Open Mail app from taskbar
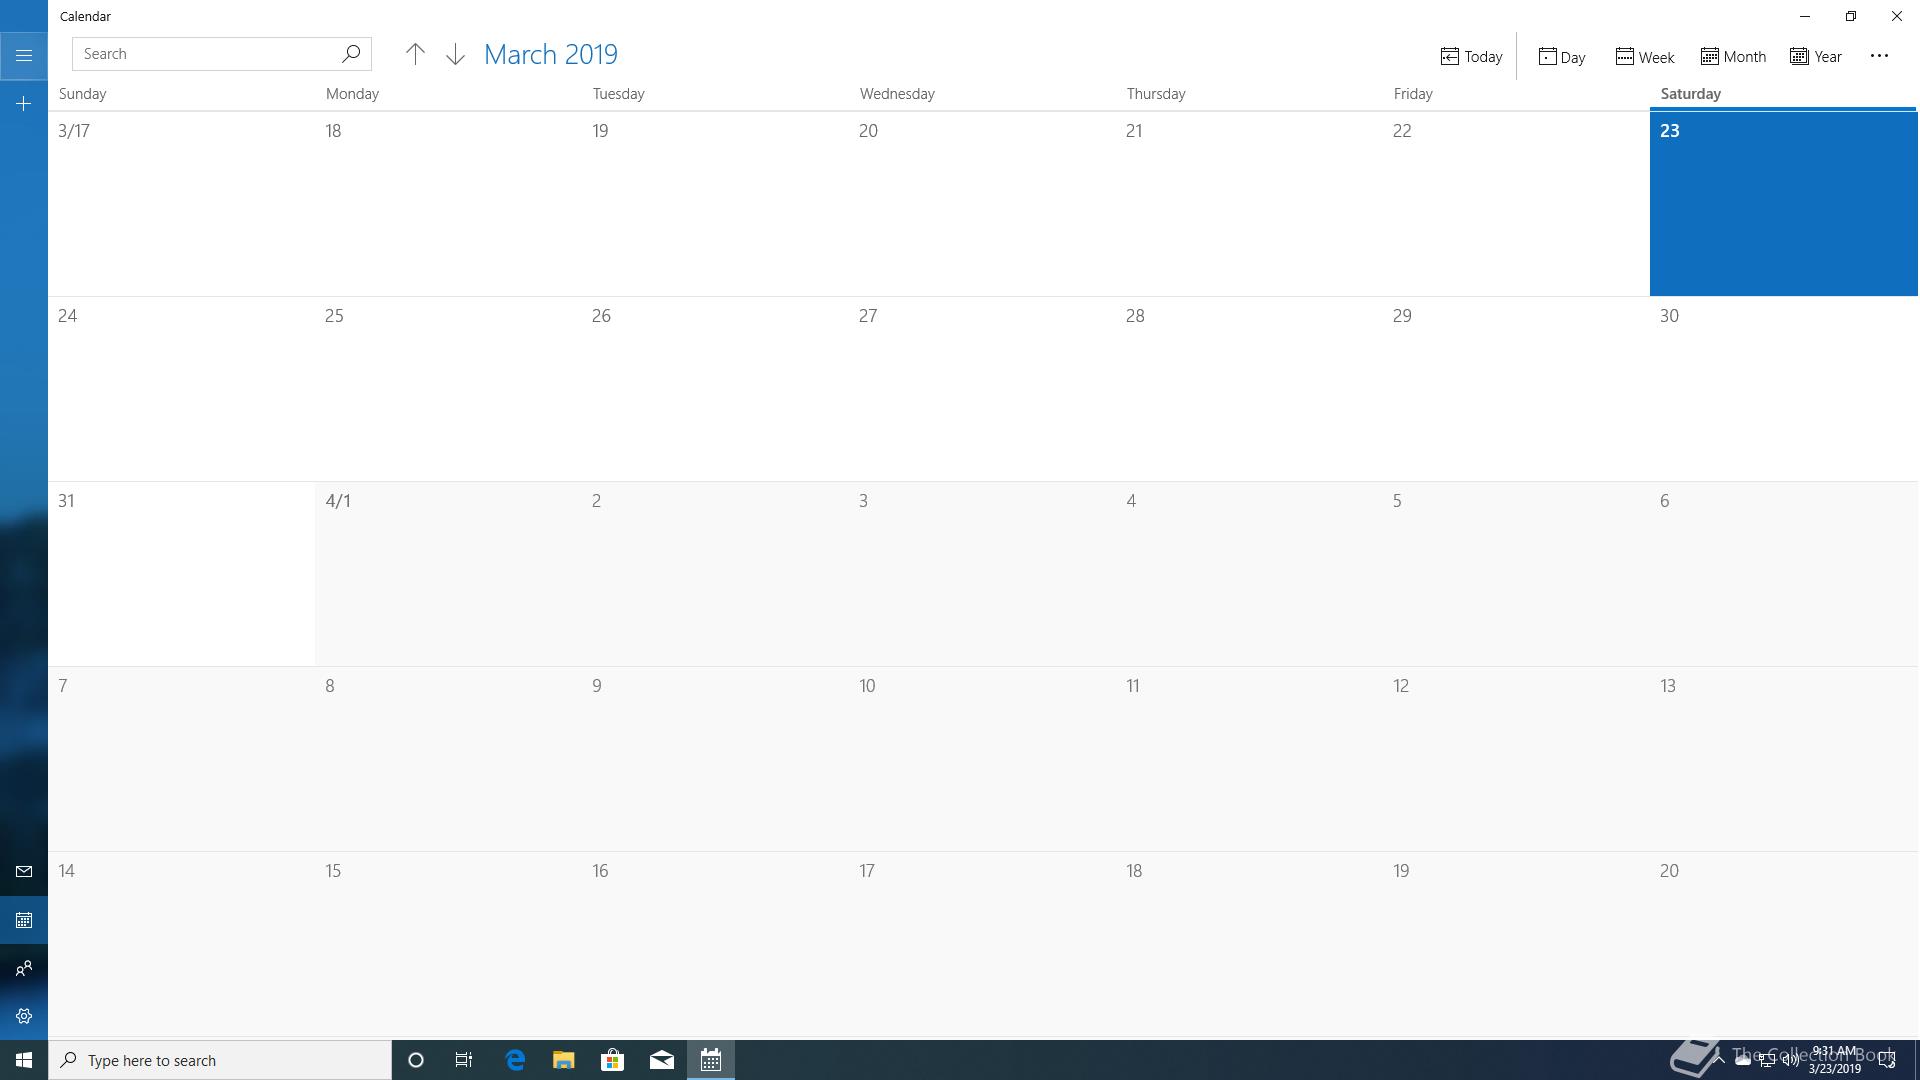The width and height of the screenshot is (1920, 1080). (x=661, y=1060)
